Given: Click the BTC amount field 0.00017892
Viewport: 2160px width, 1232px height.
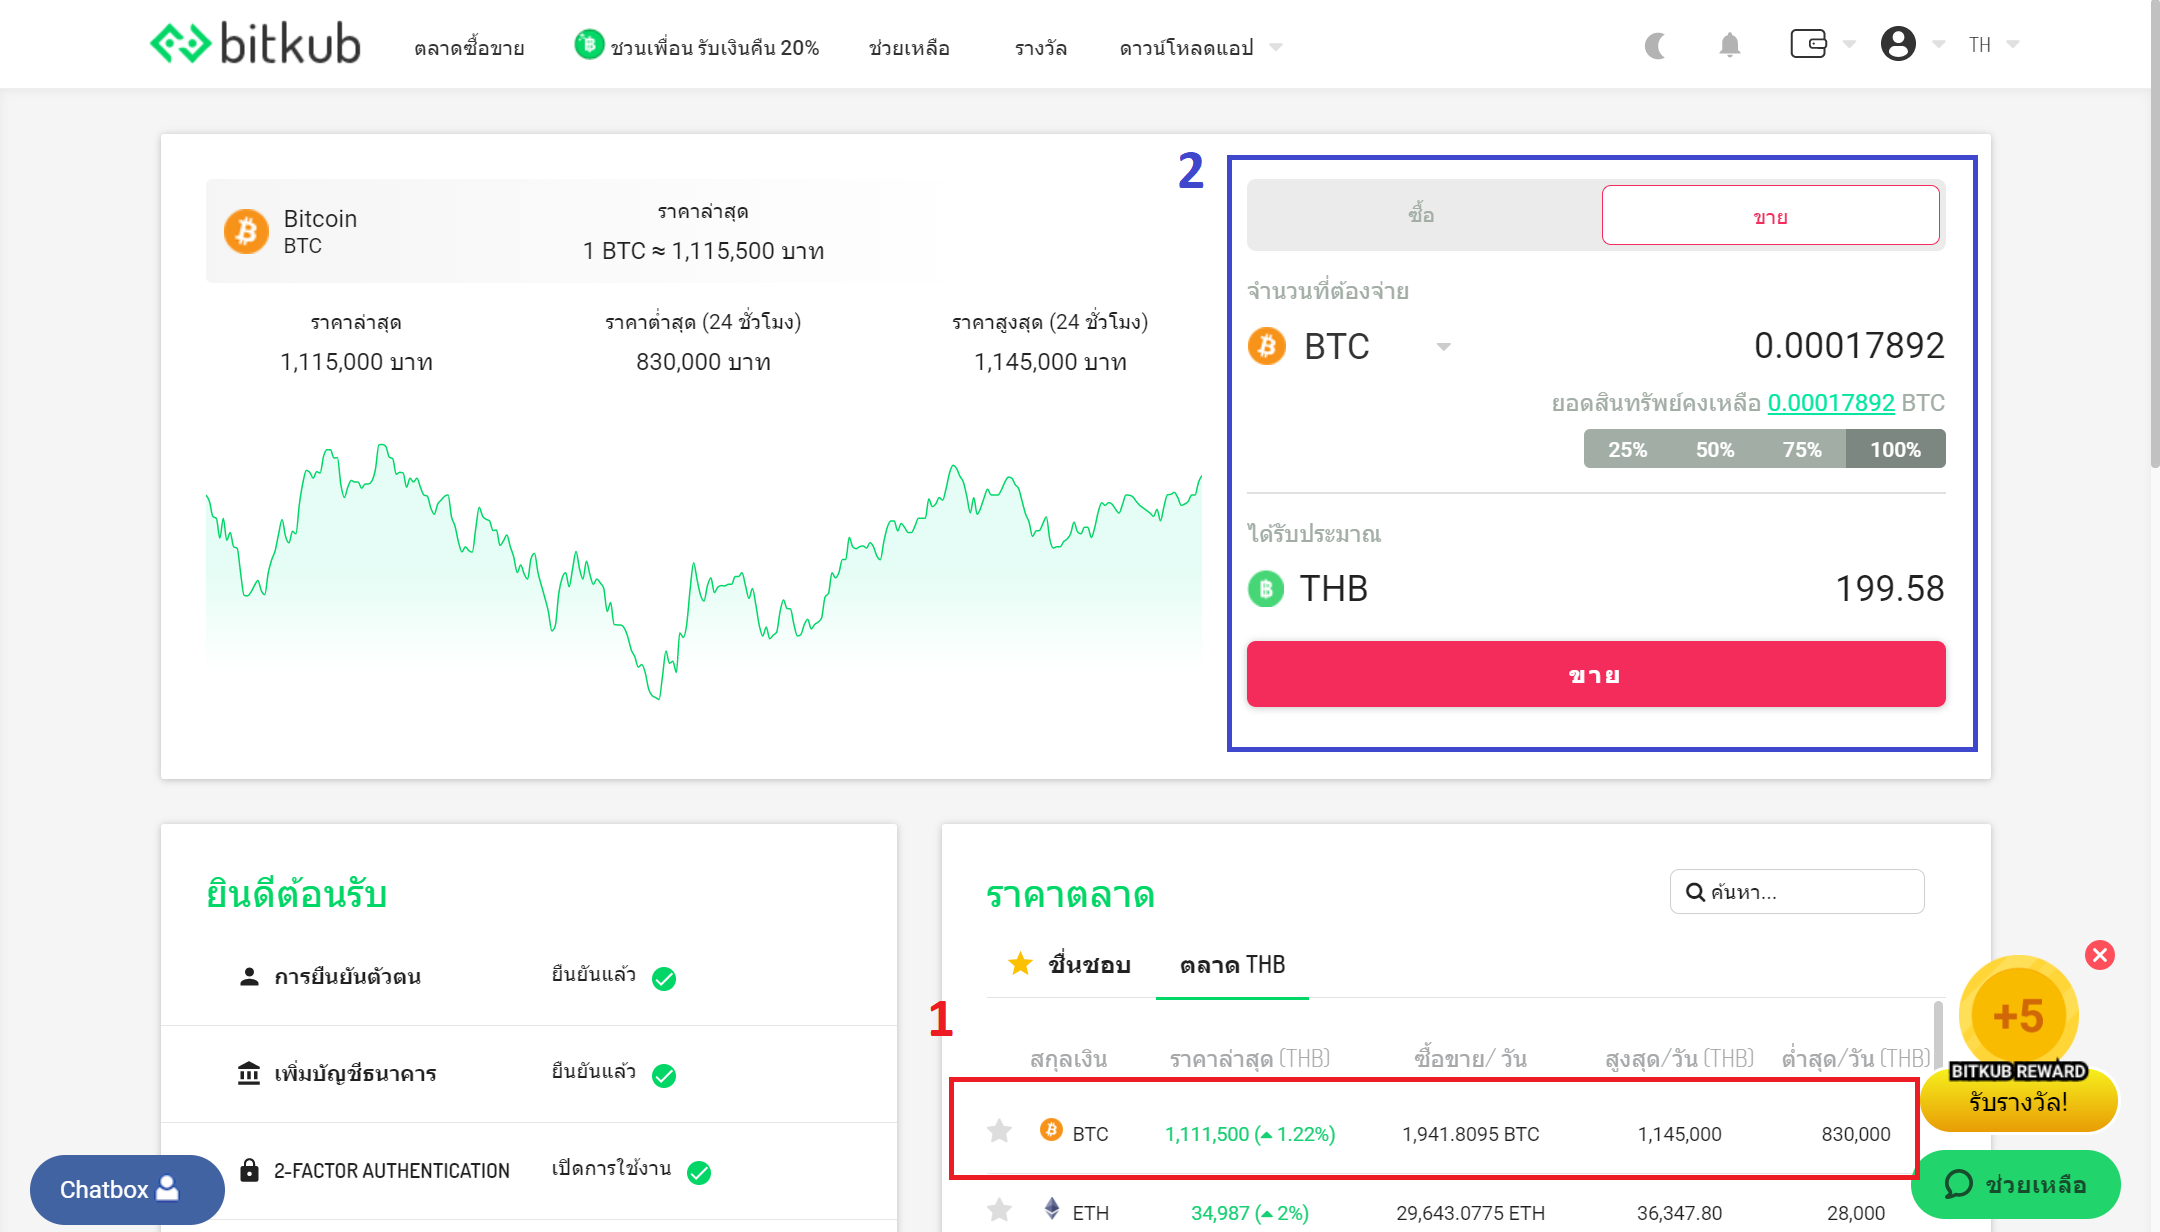Looking at the screenshot, I should pos(1849,345).
